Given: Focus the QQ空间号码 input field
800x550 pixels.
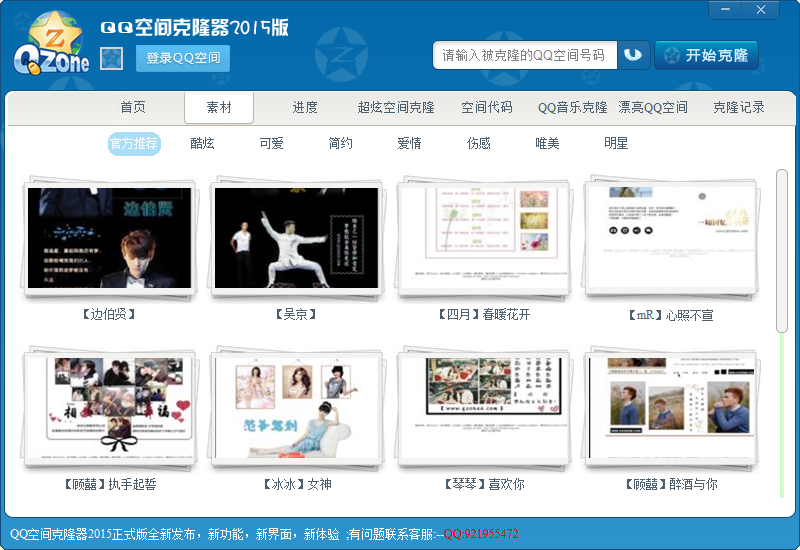Looking at the screenshot, I should pyautogui.click(x=525, y=55).
